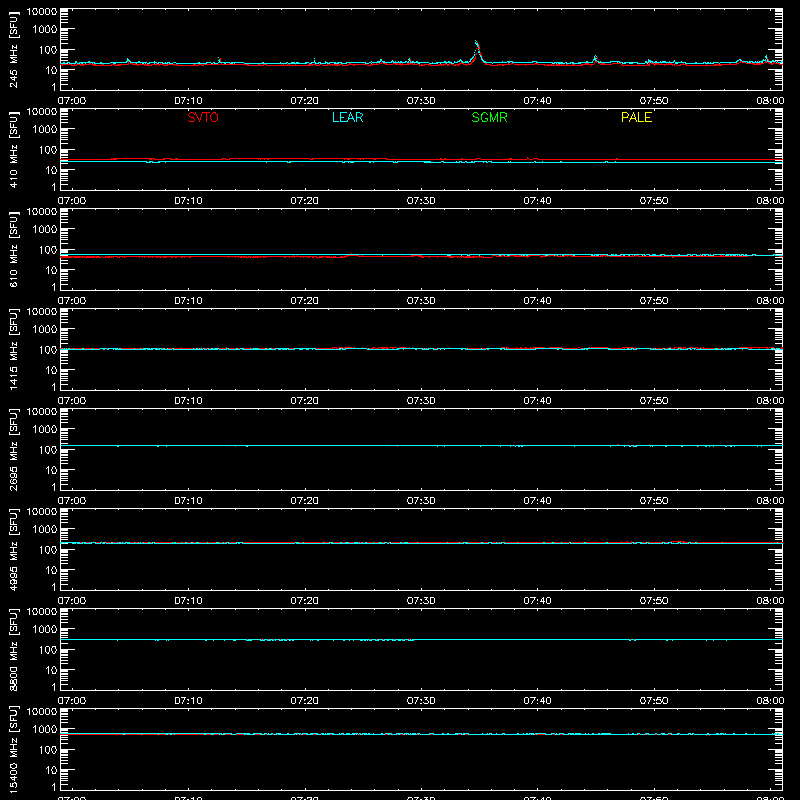
Task: Click 07:30 label under the 245 MHz panel
Action: [421, 101]
